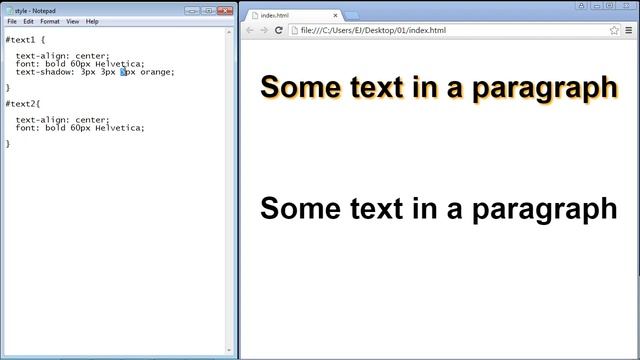
Task: Click the browser Back arrow
Action: 250,30
